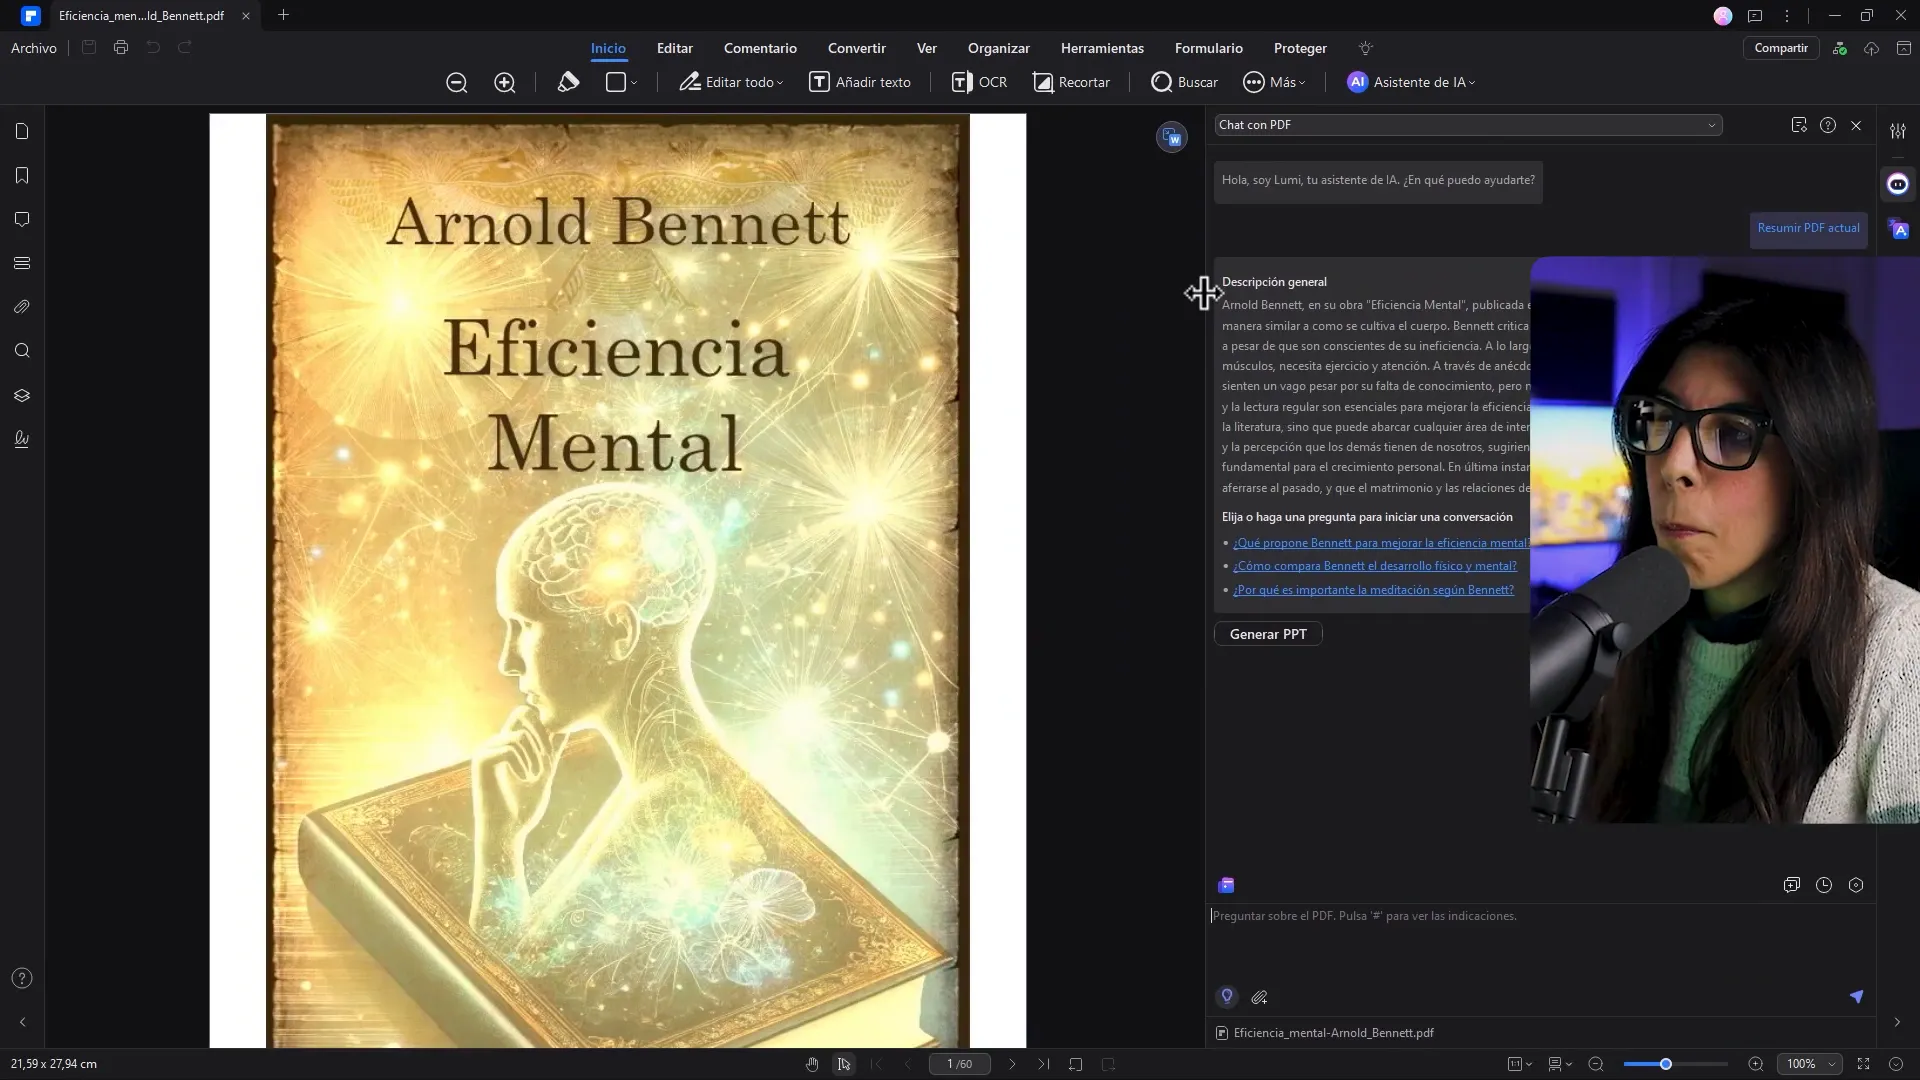Click help icon in chat panel header
Viewport: 1920px width, 1080px height.
tap(1828, 125)
